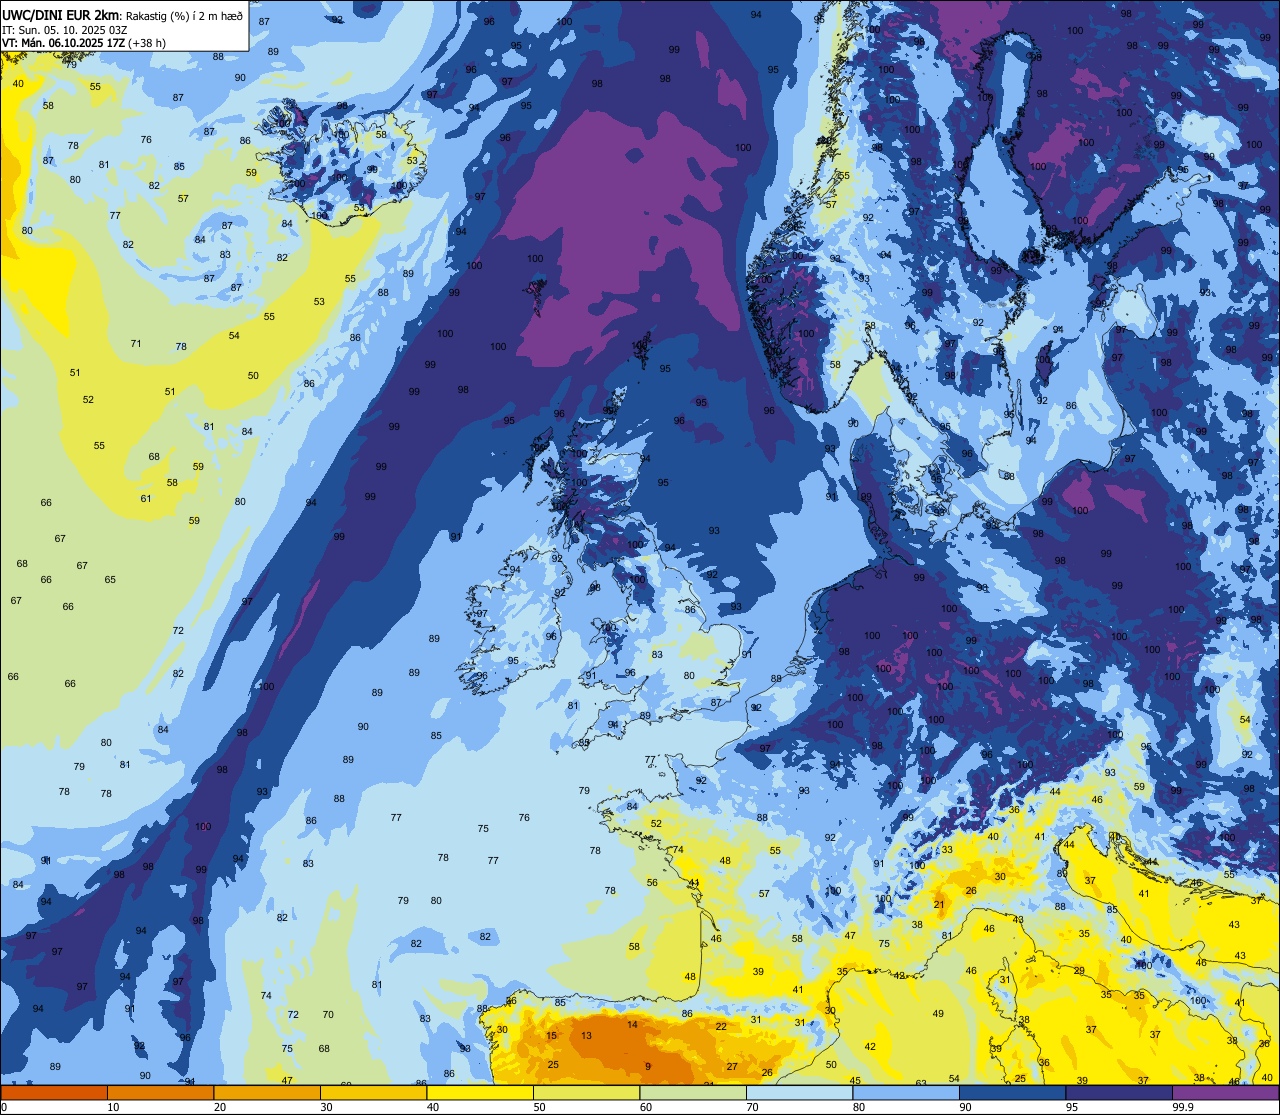Click the value '21' in the Alps
Screen dimensions: 1280x1115
pos(939,904)
